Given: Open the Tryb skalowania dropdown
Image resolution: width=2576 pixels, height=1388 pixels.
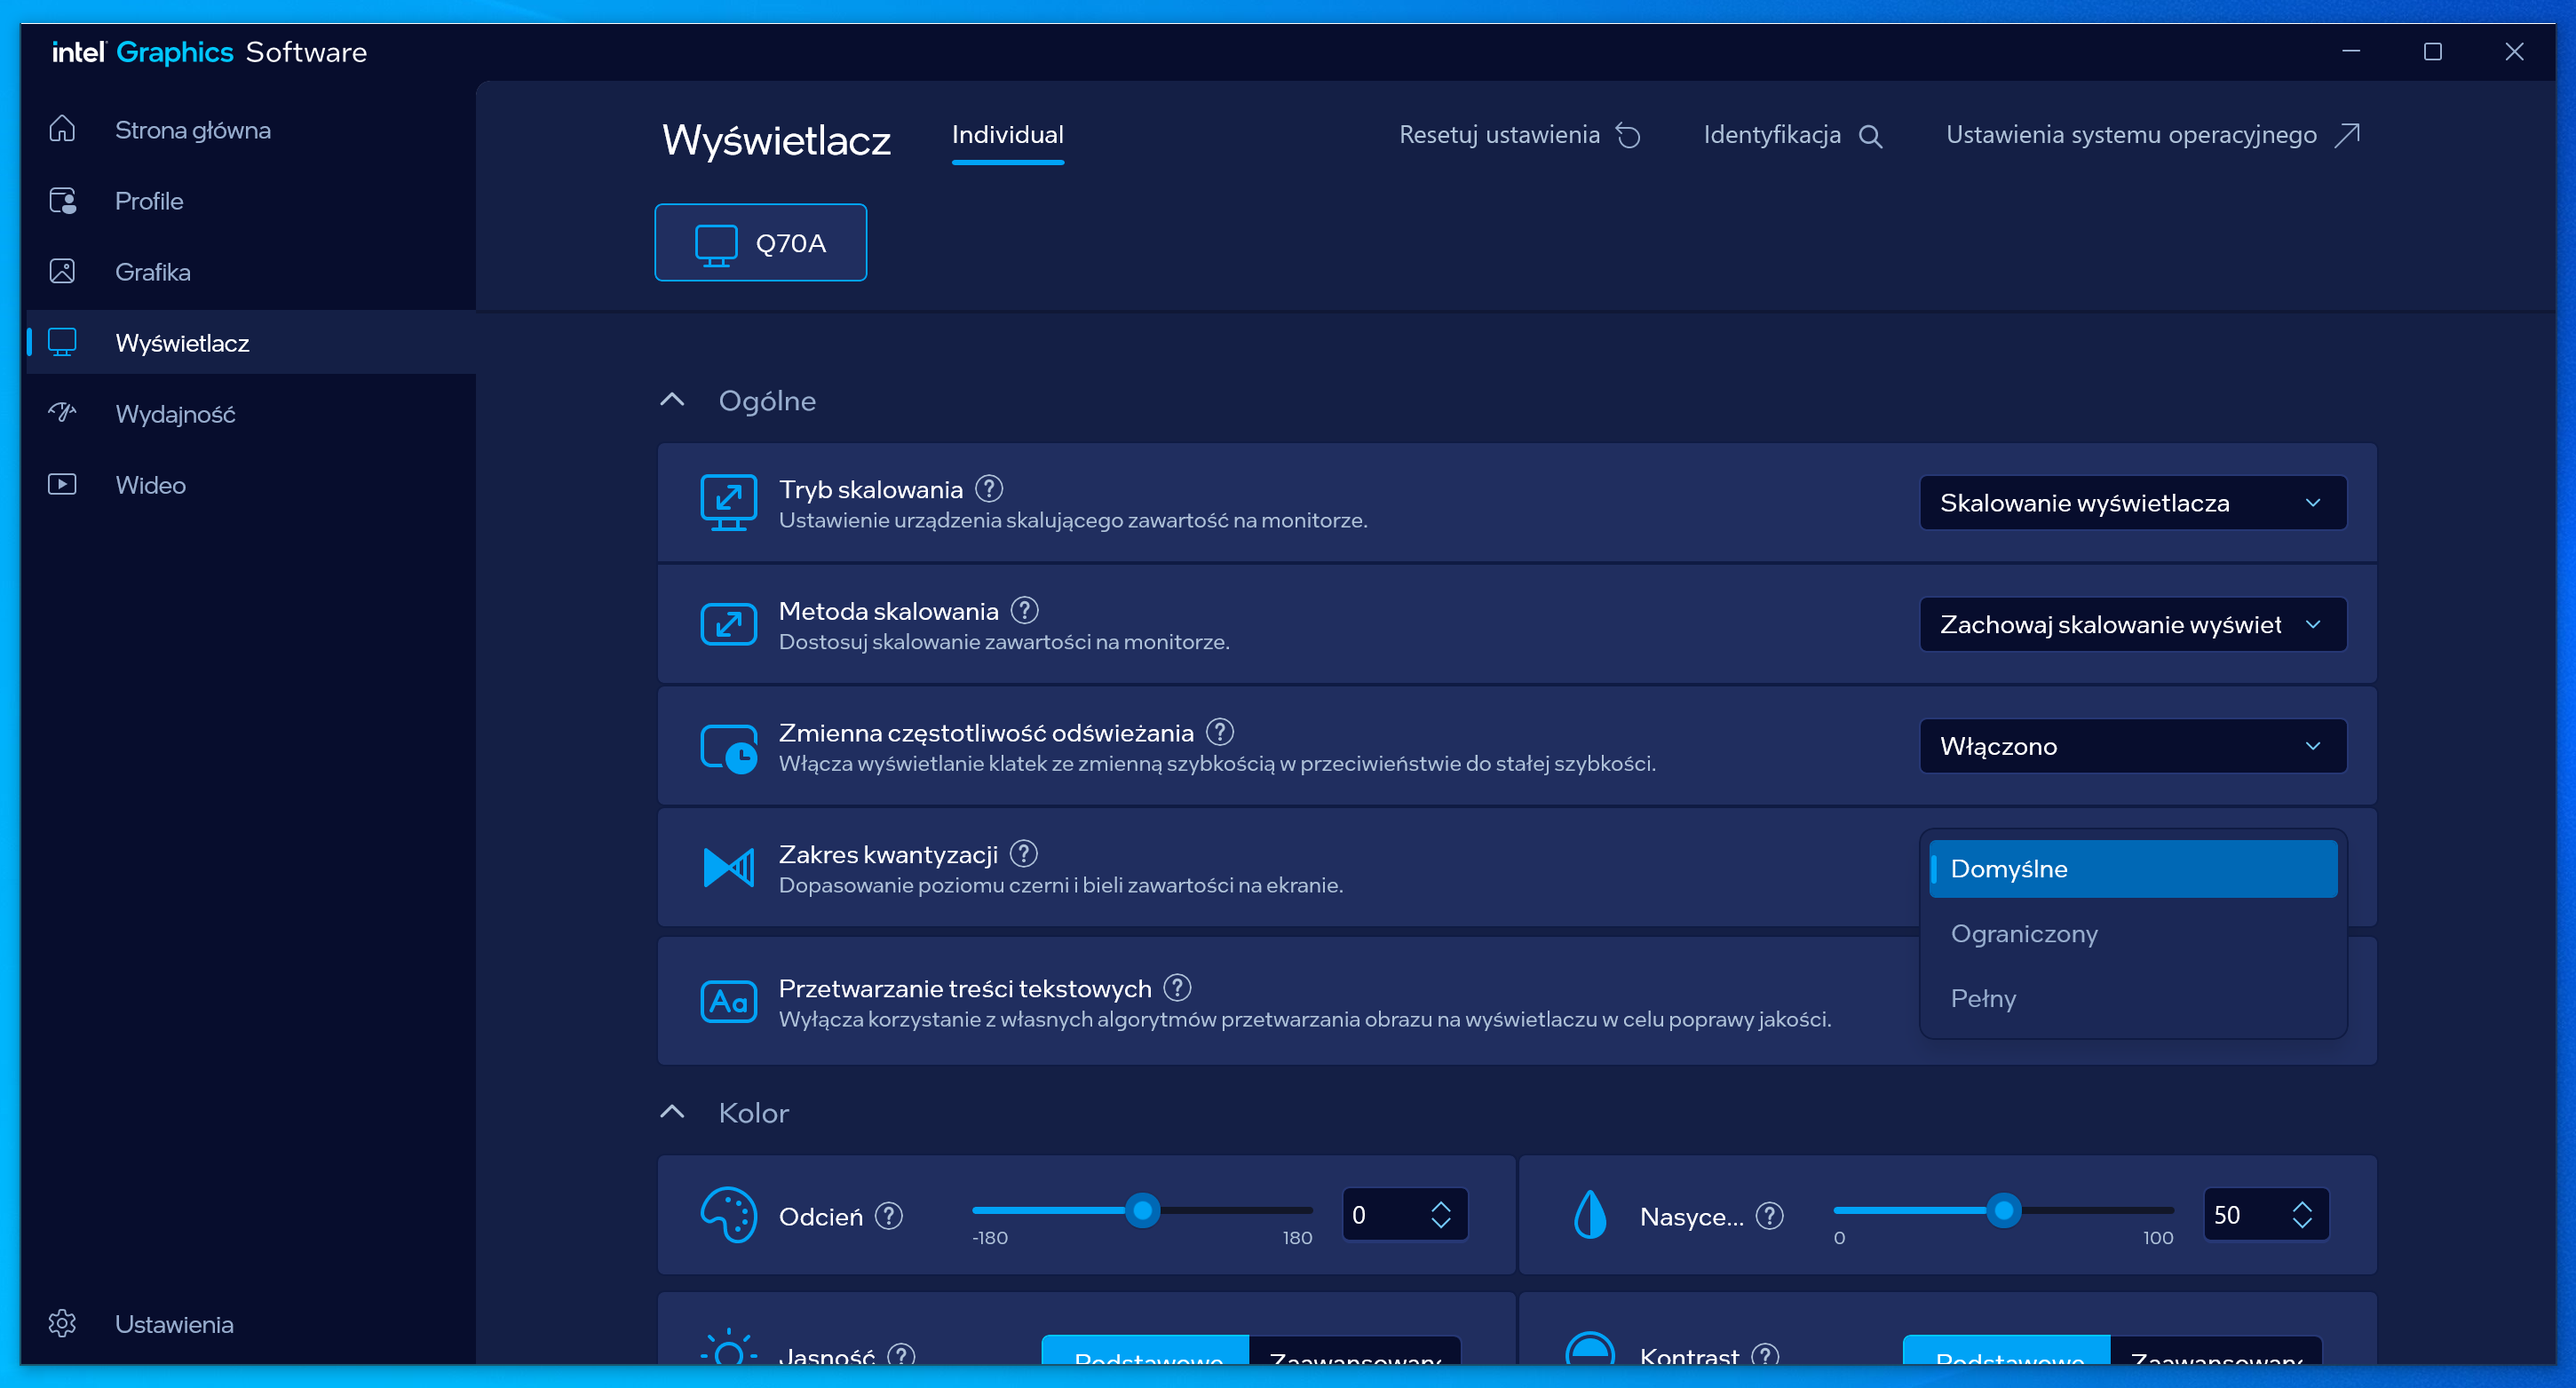Looking at the screenshot, I should [2132, 503].
